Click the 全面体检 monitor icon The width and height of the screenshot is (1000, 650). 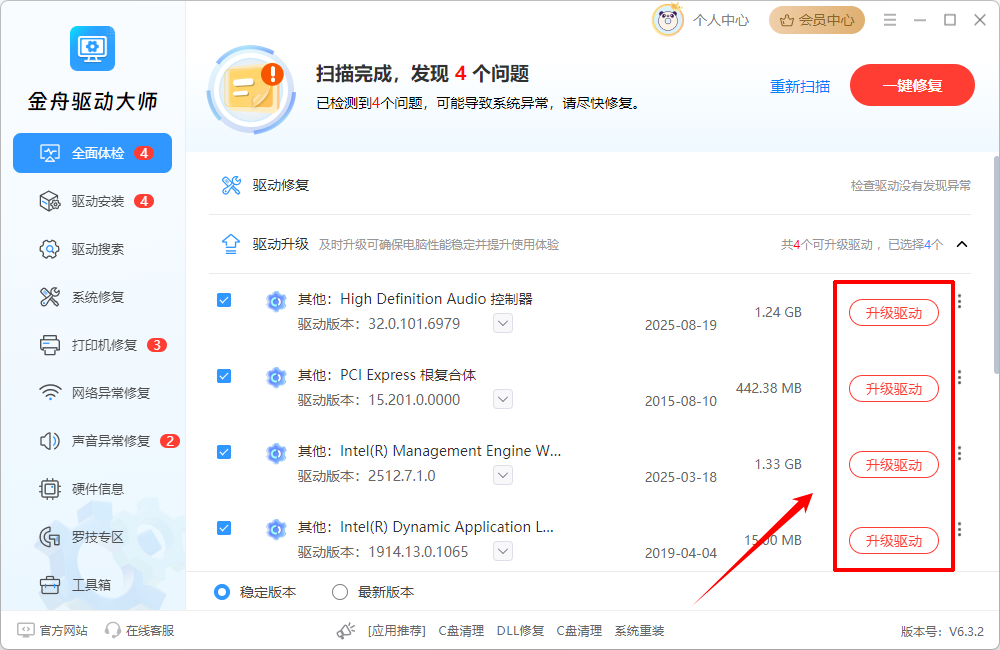click(50, 153)
